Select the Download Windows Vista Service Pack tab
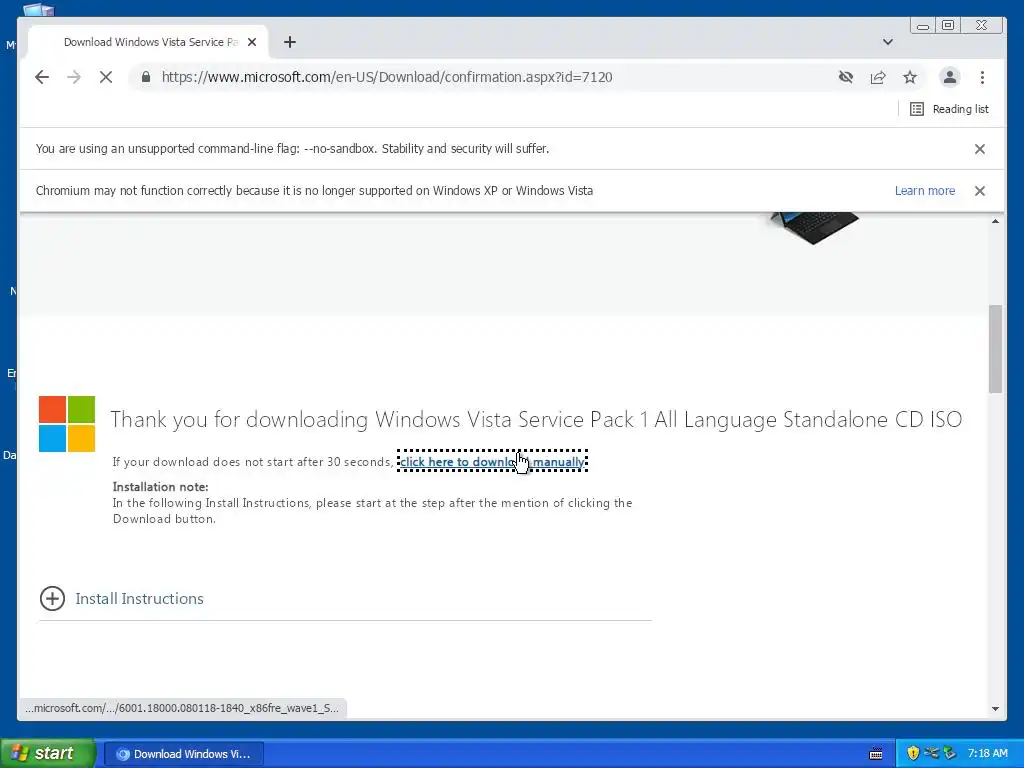The width and height of the screenshot is (1024, 768). tap(149, 42)
